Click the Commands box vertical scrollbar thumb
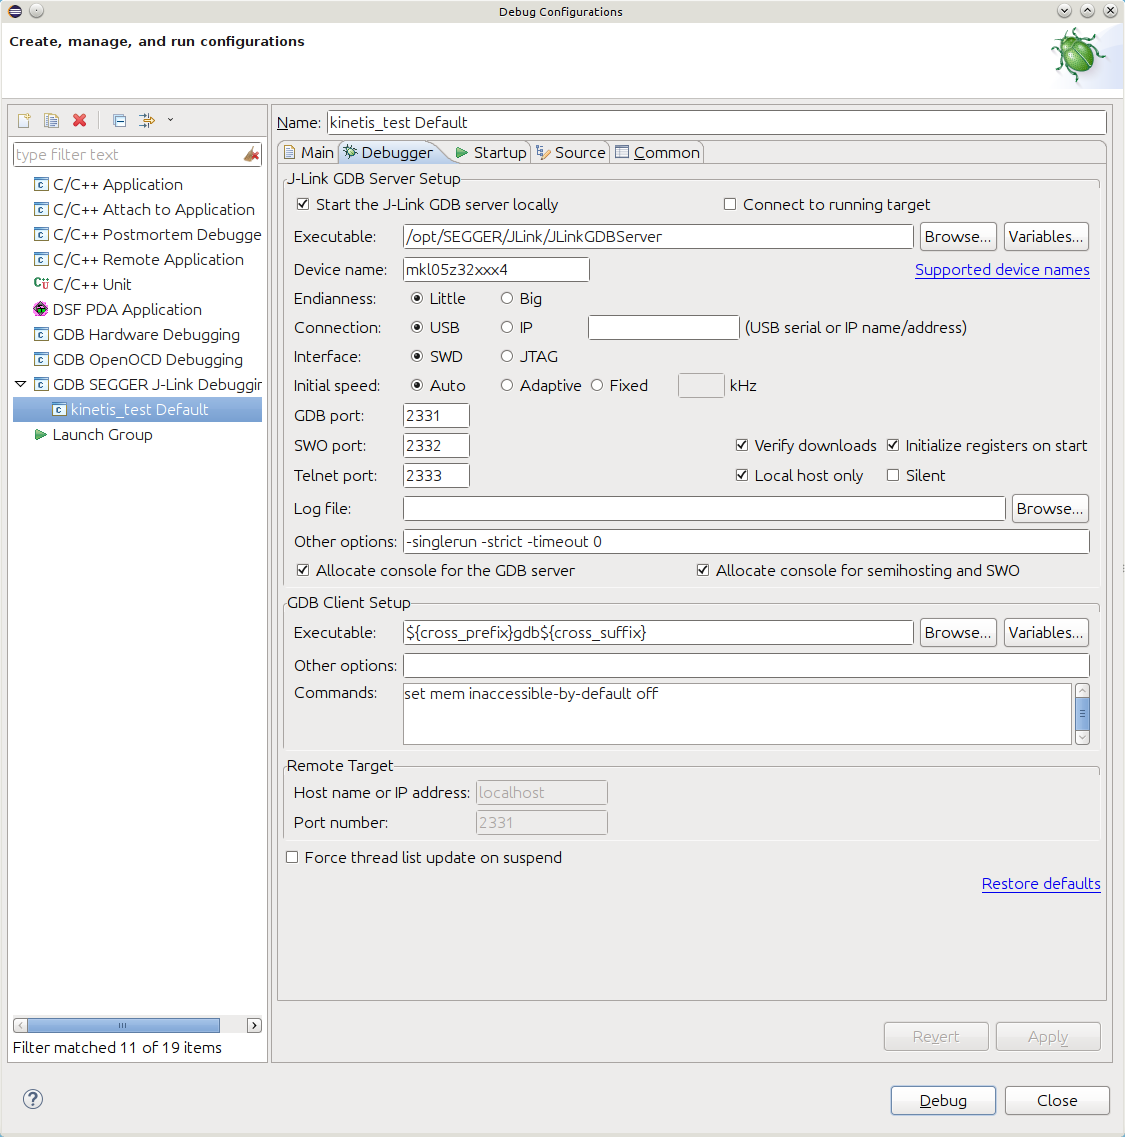The height and width of the screenshot is (1137, 1125). pos(1082,714)
